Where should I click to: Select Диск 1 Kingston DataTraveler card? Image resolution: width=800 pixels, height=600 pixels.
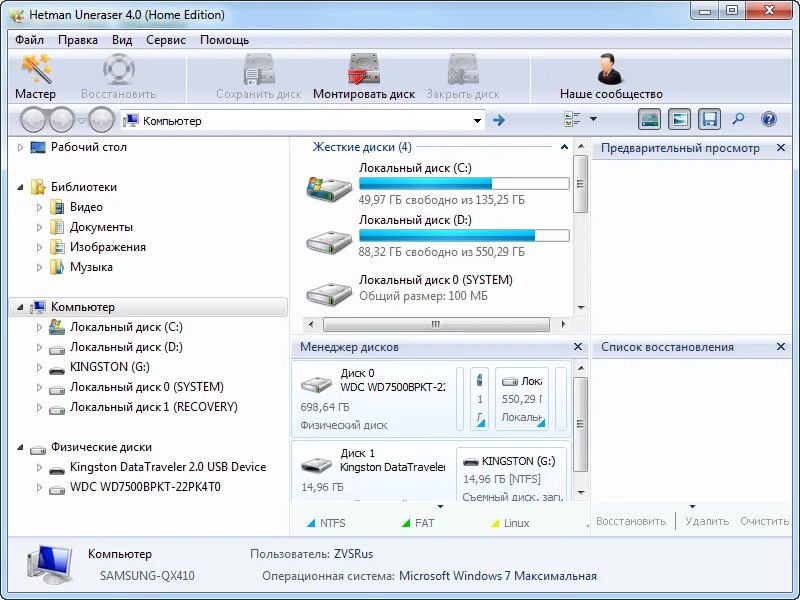[x=372, y=471]
